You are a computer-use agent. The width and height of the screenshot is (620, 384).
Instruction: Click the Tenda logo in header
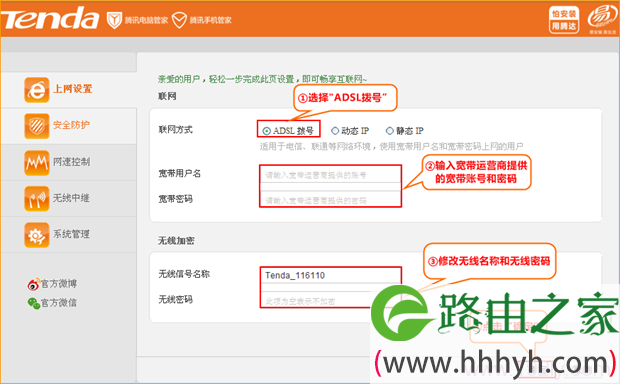click(x=49, y=19)
